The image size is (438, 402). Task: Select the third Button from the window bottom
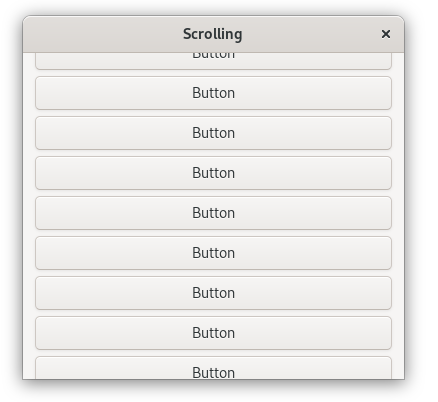[213, 293]
